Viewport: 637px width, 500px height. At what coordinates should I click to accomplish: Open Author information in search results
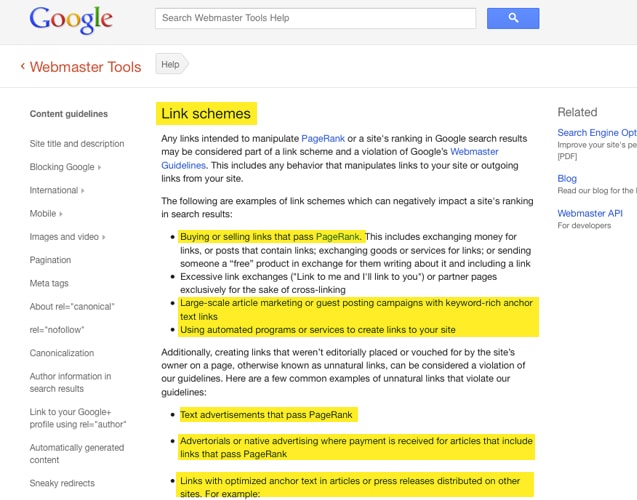pyautogui.click(x=70, y=382)
